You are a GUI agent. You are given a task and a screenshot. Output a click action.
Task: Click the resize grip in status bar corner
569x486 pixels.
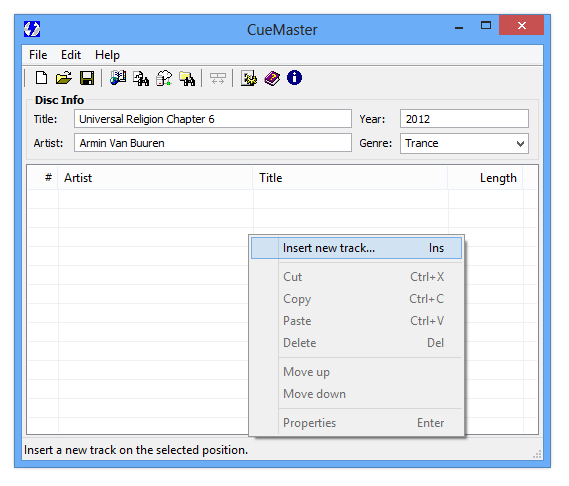(x=537, y=454)
